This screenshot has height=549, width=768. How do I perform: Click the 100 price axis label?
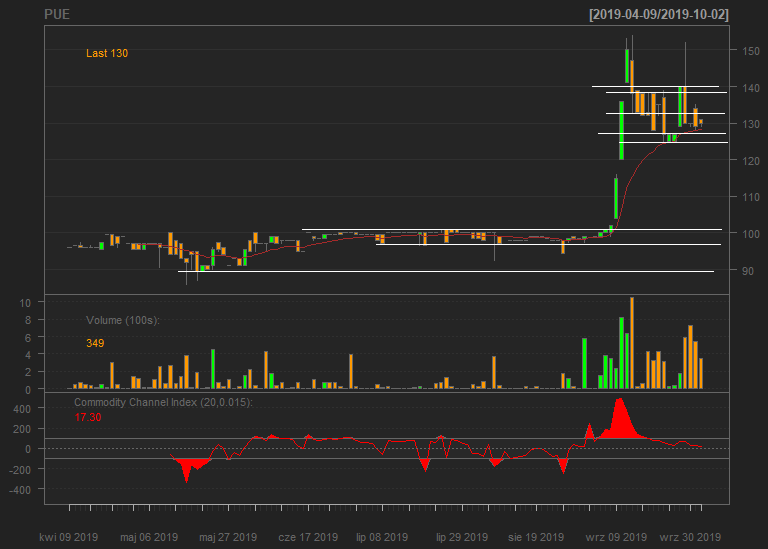[751, 234]
